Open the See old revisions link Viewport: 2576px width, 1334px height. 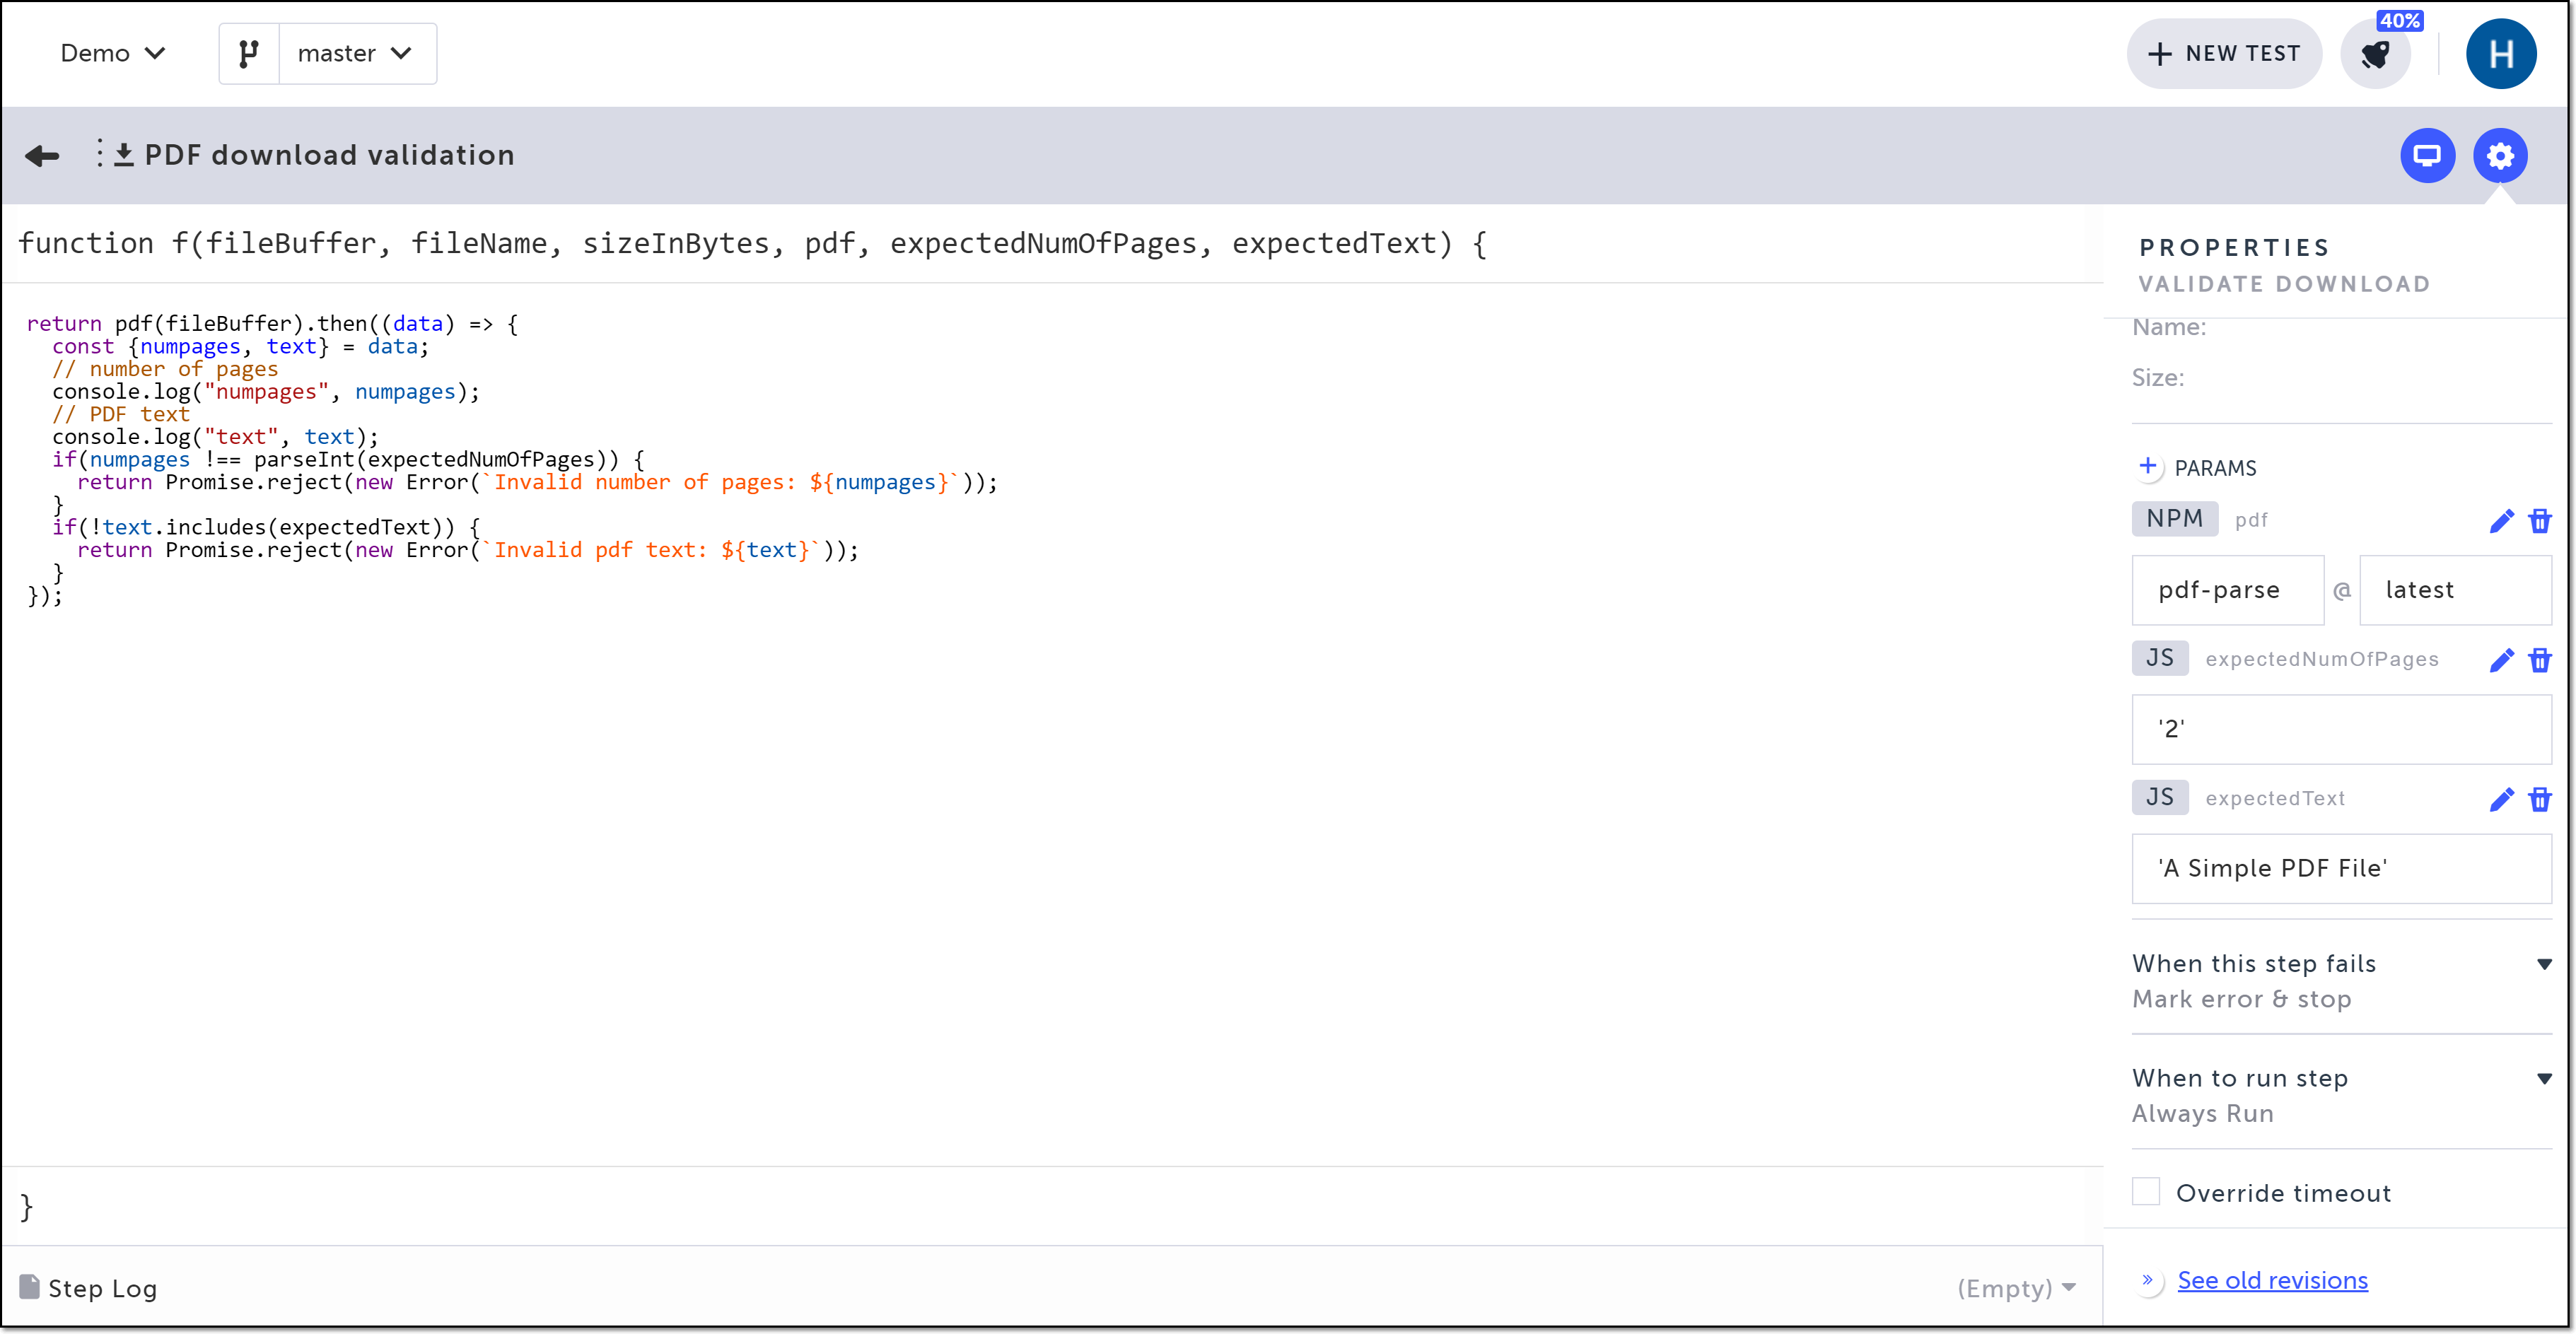pos(2272,1280)
